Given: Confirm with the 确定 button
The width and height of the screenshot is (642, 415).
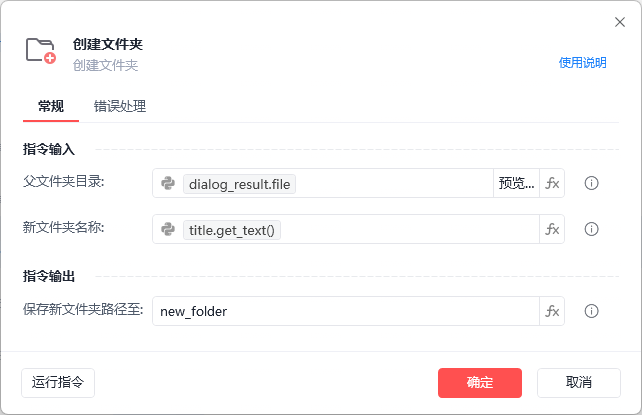Looking at the screenshot, I should pos(480,382).
